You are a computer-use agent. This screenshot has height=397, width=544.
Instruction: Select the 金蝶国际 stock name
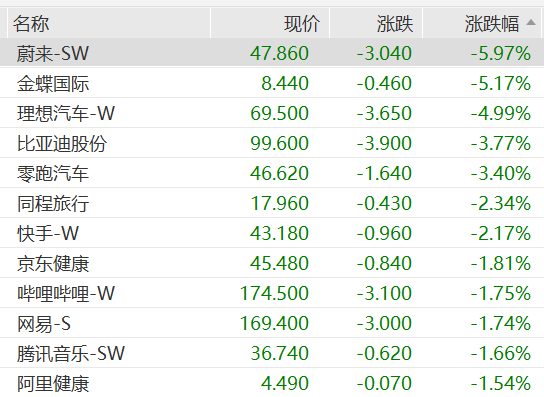coord(53,84)
